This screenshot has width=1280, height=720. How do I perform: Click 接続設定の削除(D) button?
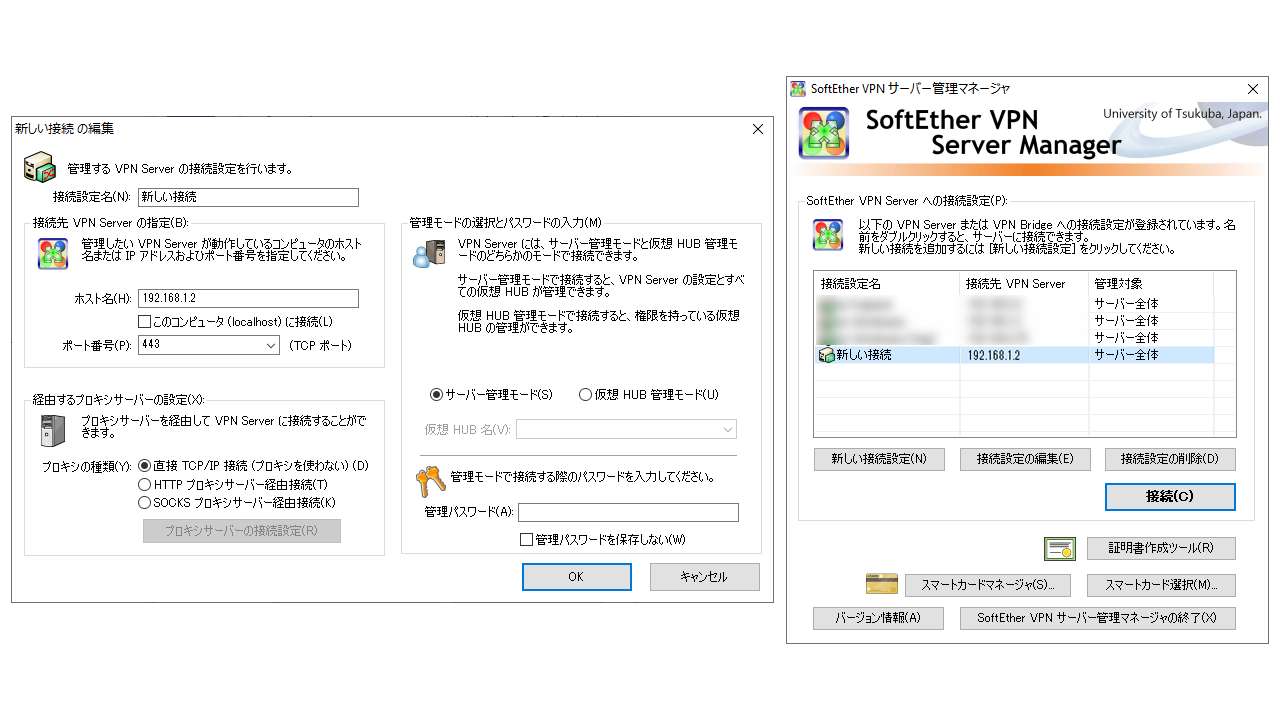pyautogui.click(x=1170, y=460)
